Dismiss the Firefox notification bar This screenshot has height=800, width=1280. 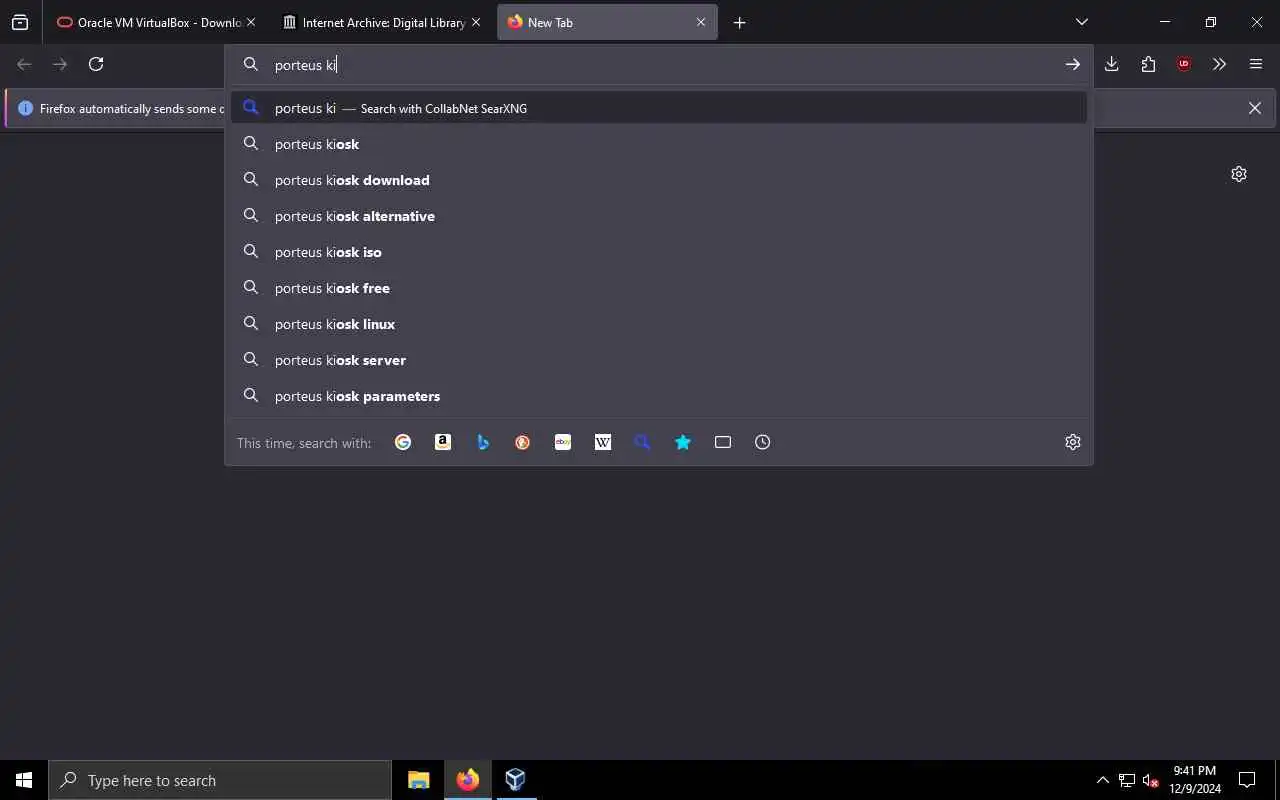pyautogui.click(x=1255, y=108)
